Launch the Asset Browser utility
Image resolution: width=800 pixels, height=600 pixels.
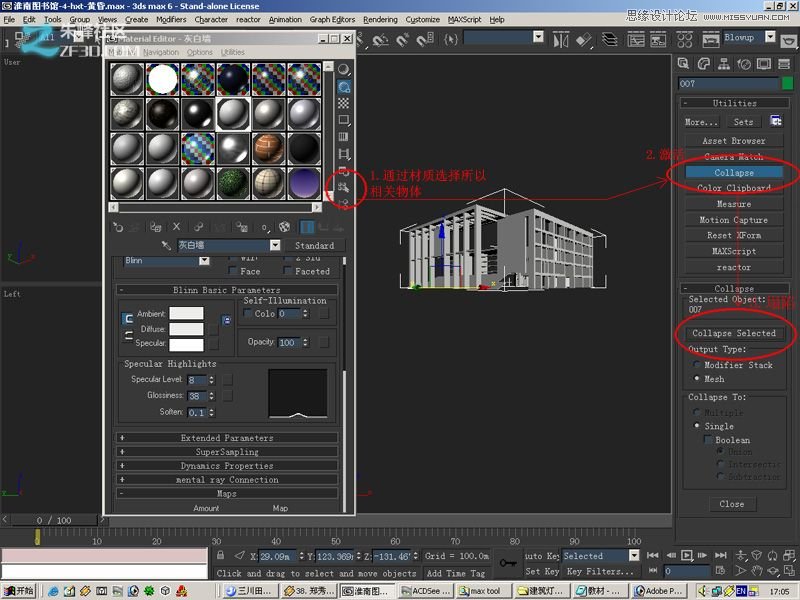[733, 140]
